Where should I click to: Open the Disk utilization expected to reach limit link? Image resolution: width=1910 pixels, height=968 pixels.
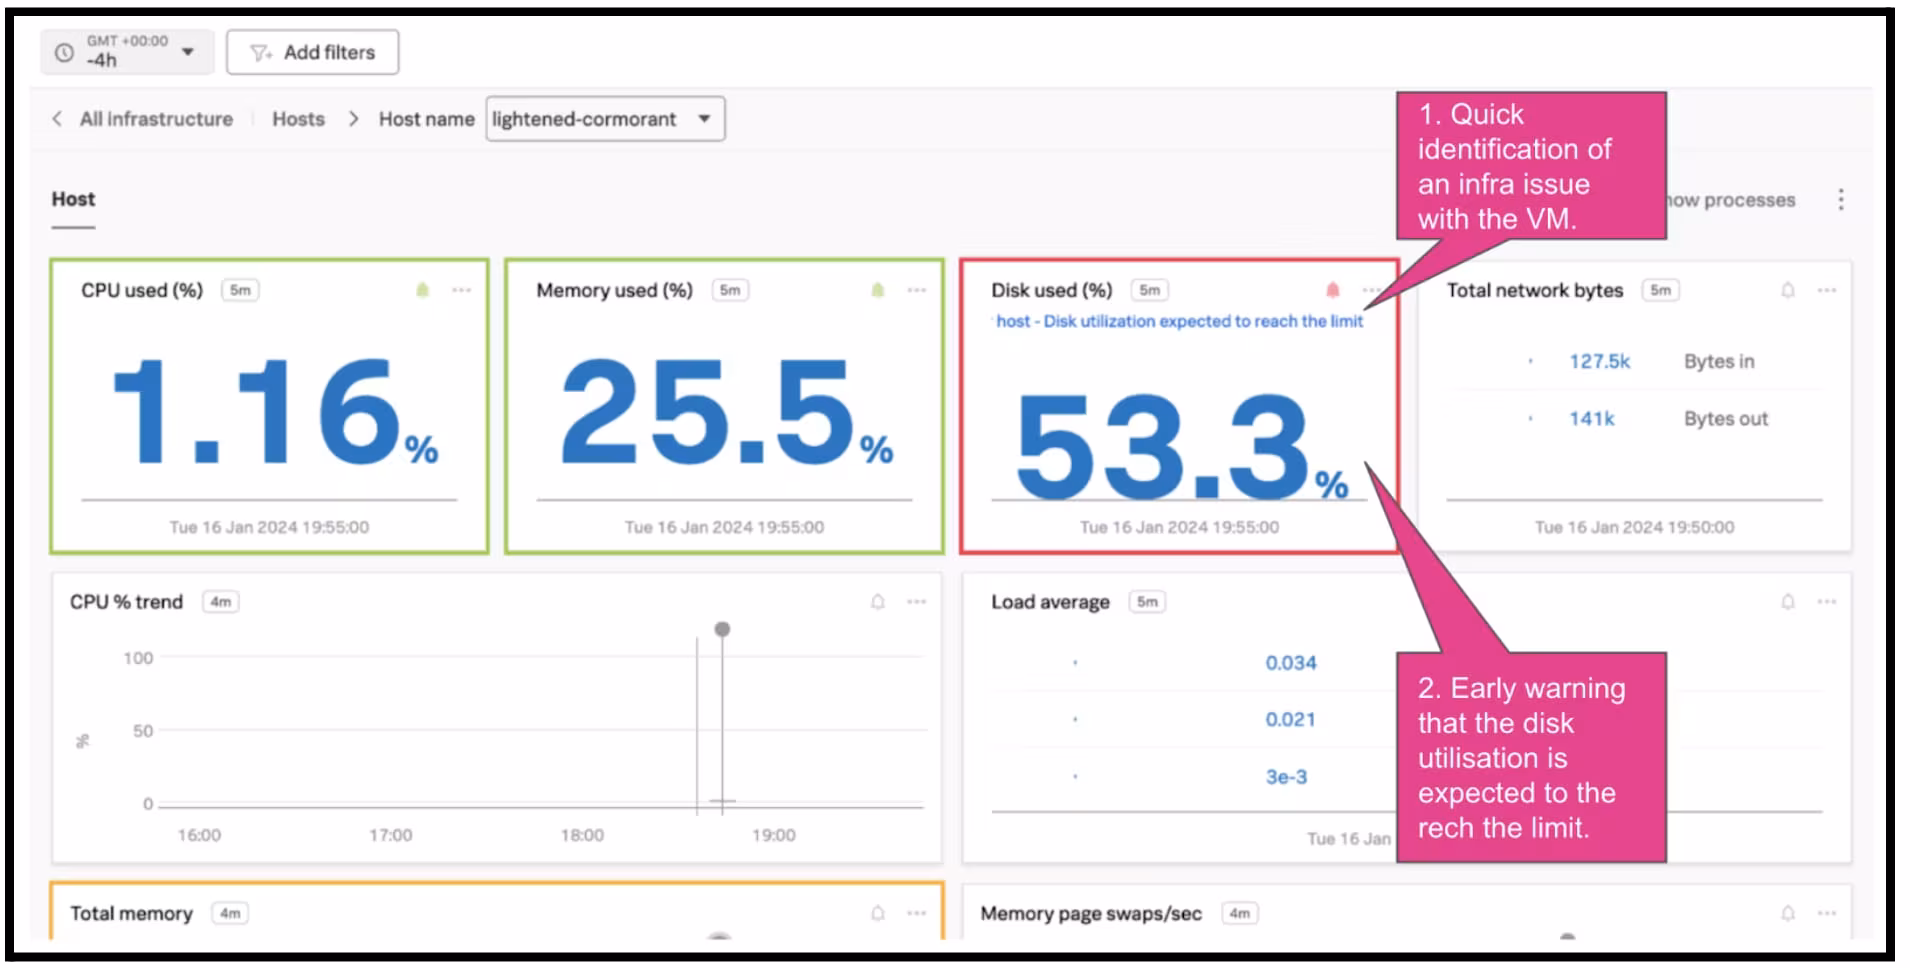click(1179, 321)
